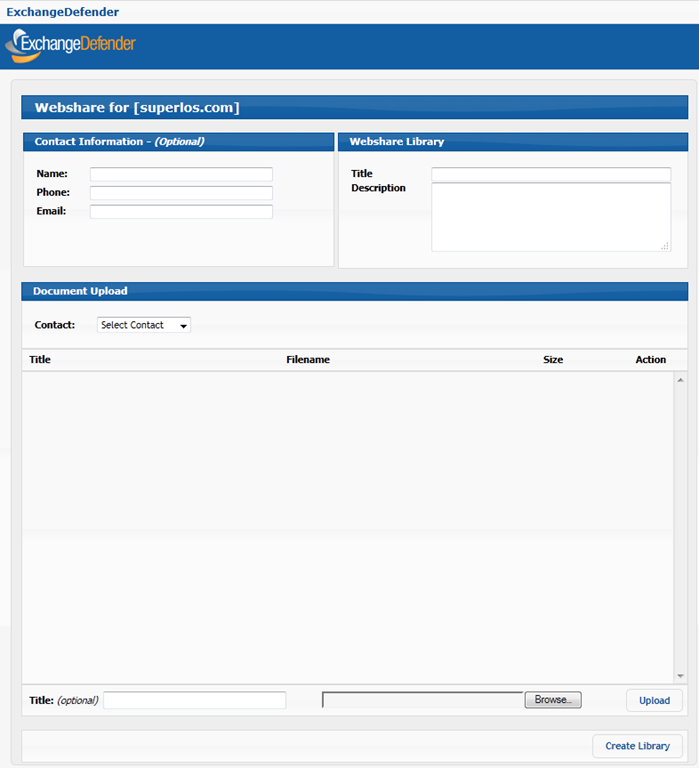Click the ExchangeDefender page title text
The image size is (699, 768).
pyautogui.click(x=62, y=12)
